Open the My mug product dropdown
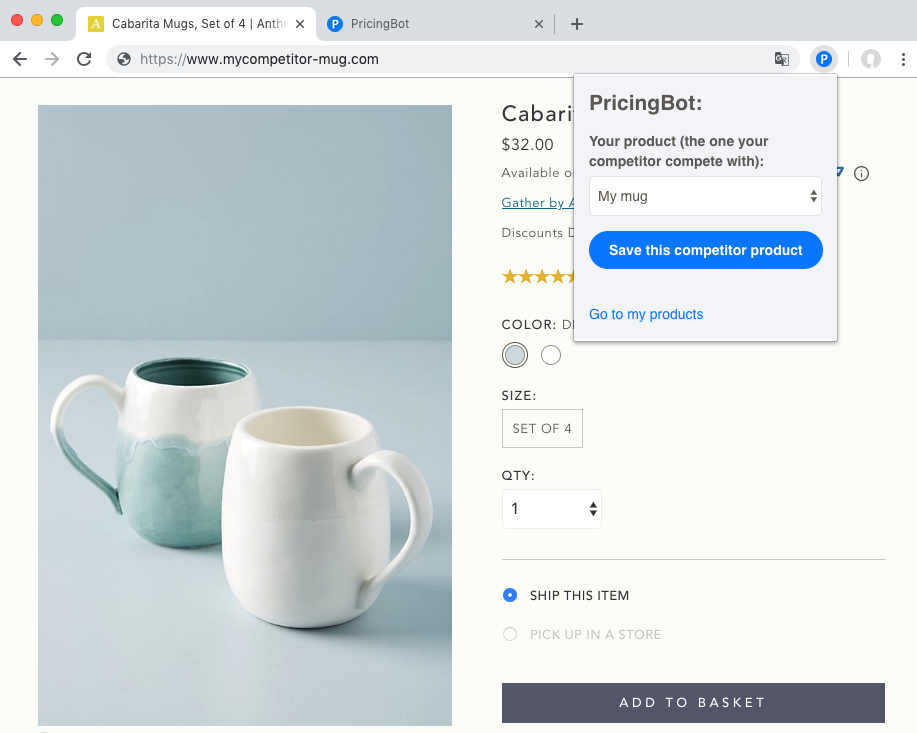The width and height of the screenshot is (917, 733). coord(705,196)
